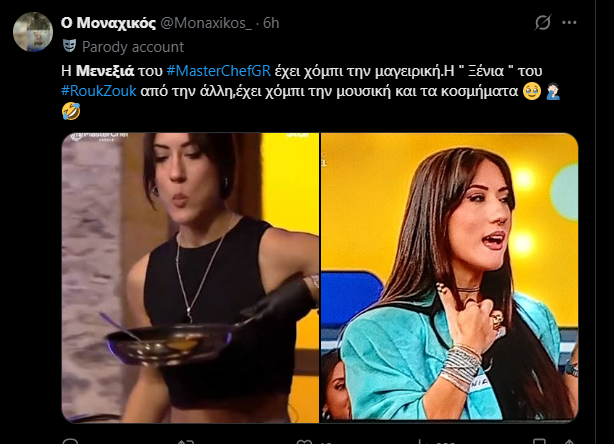Click the reply speech bubble icon
Viewport: 614px width, 444px height.
coord(70,442)
